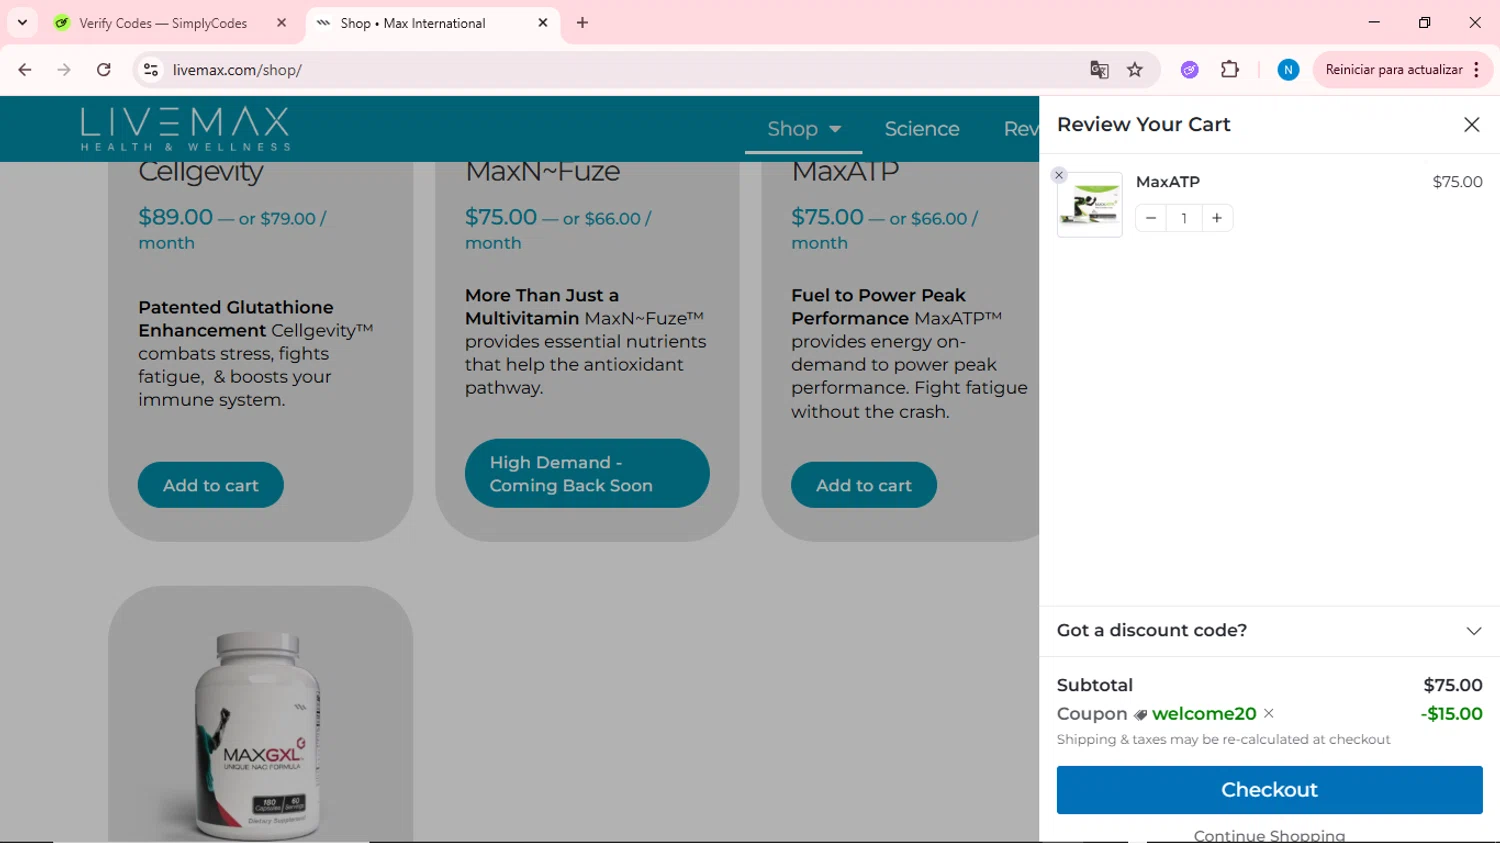Viewport: 1500px width, 843px height.
Task: Click High Demand - Coming Back Soon button
Action: [587, 473]
